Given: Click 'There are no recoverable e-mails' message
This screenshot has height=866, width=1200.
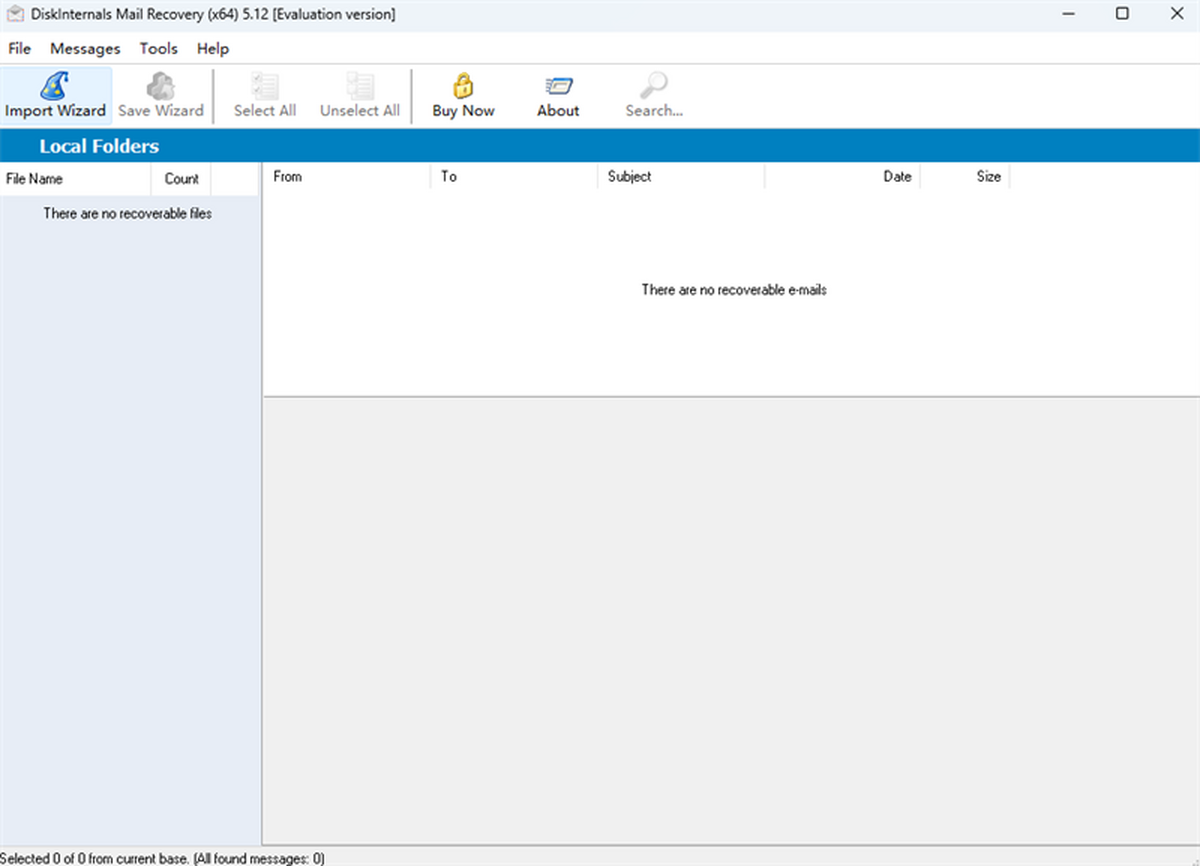Looking at the screenshot, I should coord(734,290).
